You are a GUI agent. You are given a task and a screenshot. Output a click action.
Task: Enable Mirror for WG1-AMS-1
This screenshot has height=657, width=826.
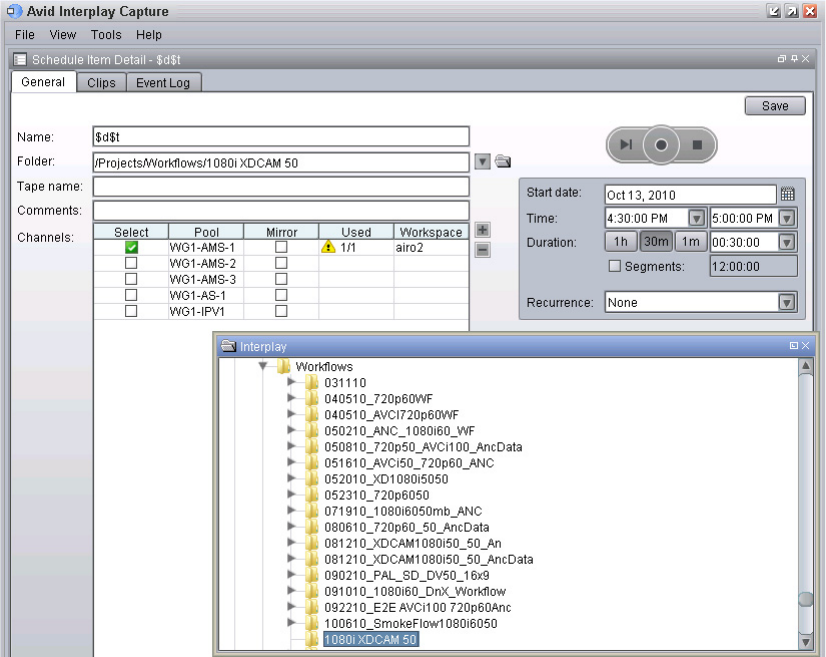[x=281, y=247]
